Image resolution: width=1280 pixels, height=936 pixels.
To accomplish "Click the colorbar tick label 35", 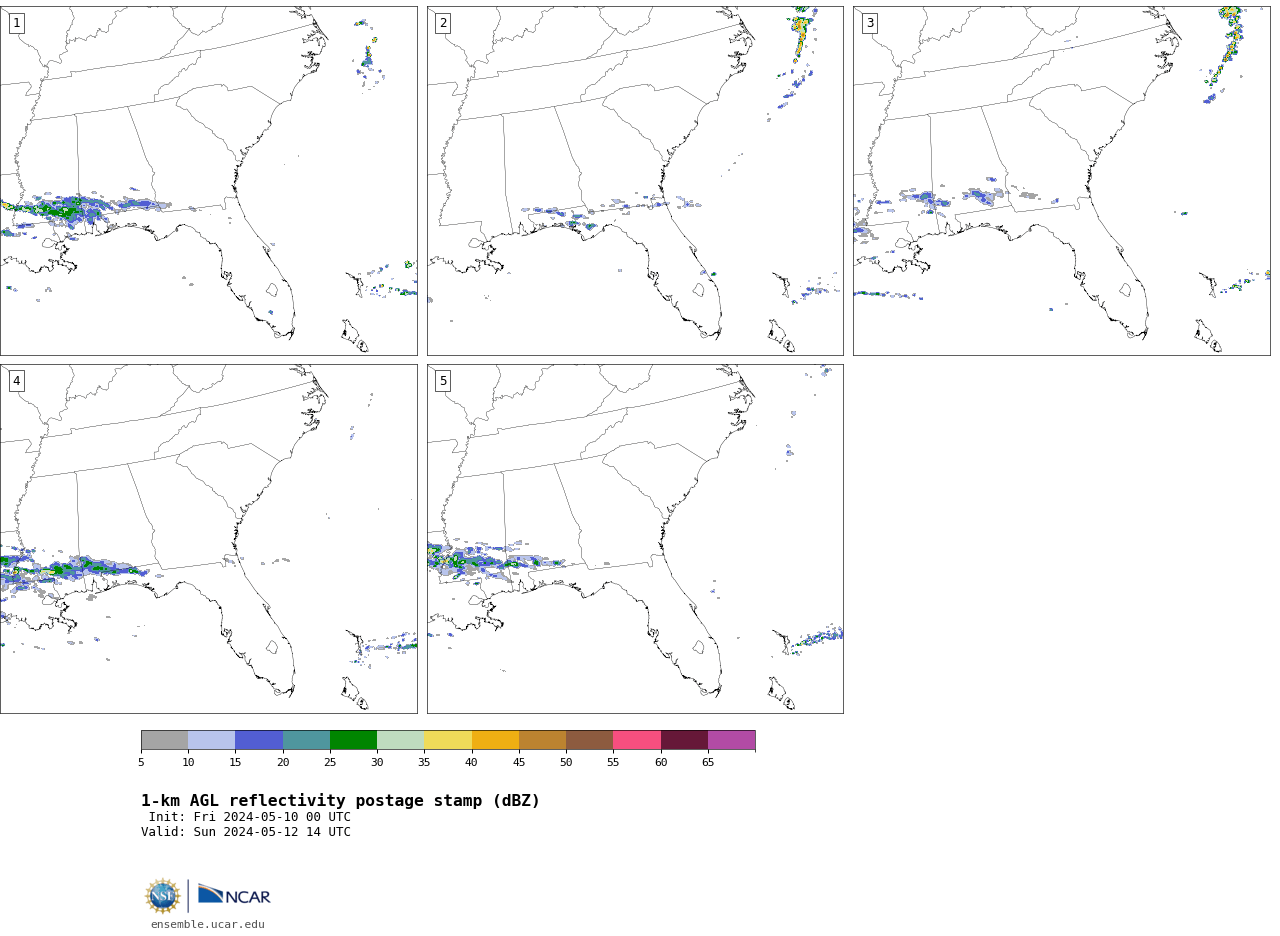I will pyautogui.click(x=424, y=763).
